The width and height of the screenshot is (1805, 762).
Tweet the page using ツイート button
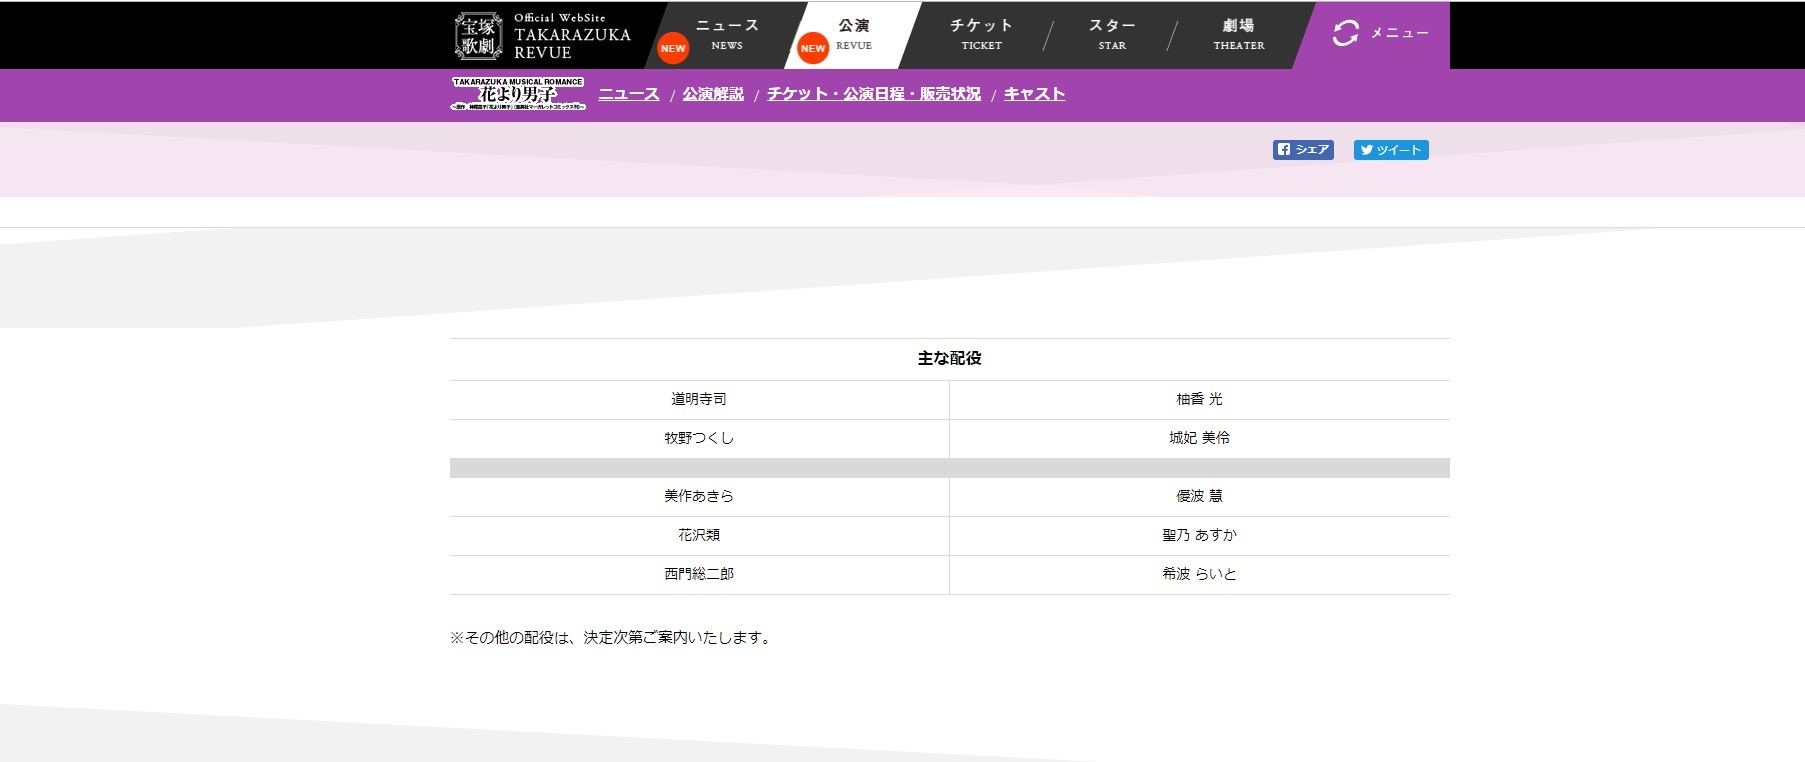(1390, 150)
